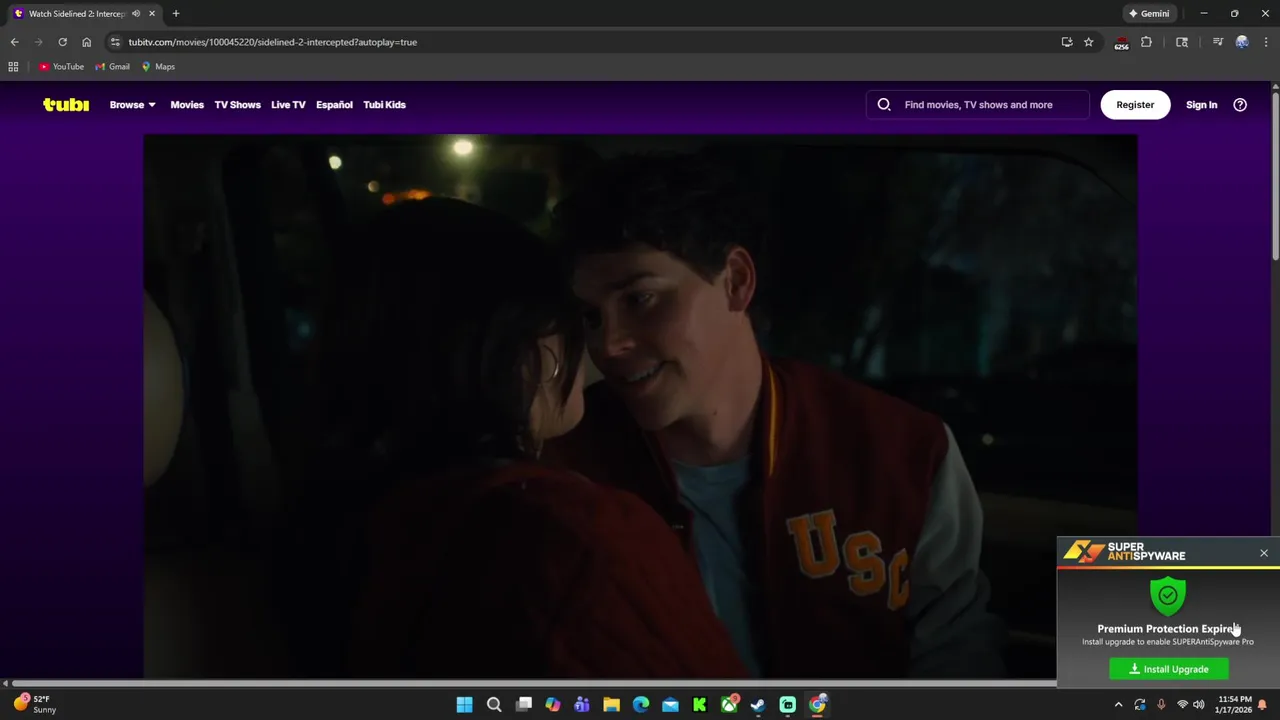The image size is (1280, 720).
Task: Bookmark this tab with star icon
Action: (1089, 42)
